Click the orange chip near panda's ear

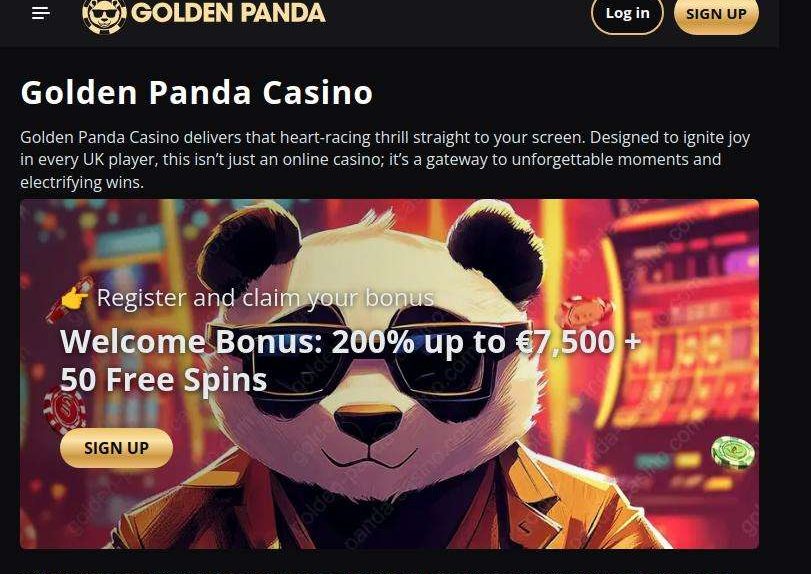tap(585, 312)
